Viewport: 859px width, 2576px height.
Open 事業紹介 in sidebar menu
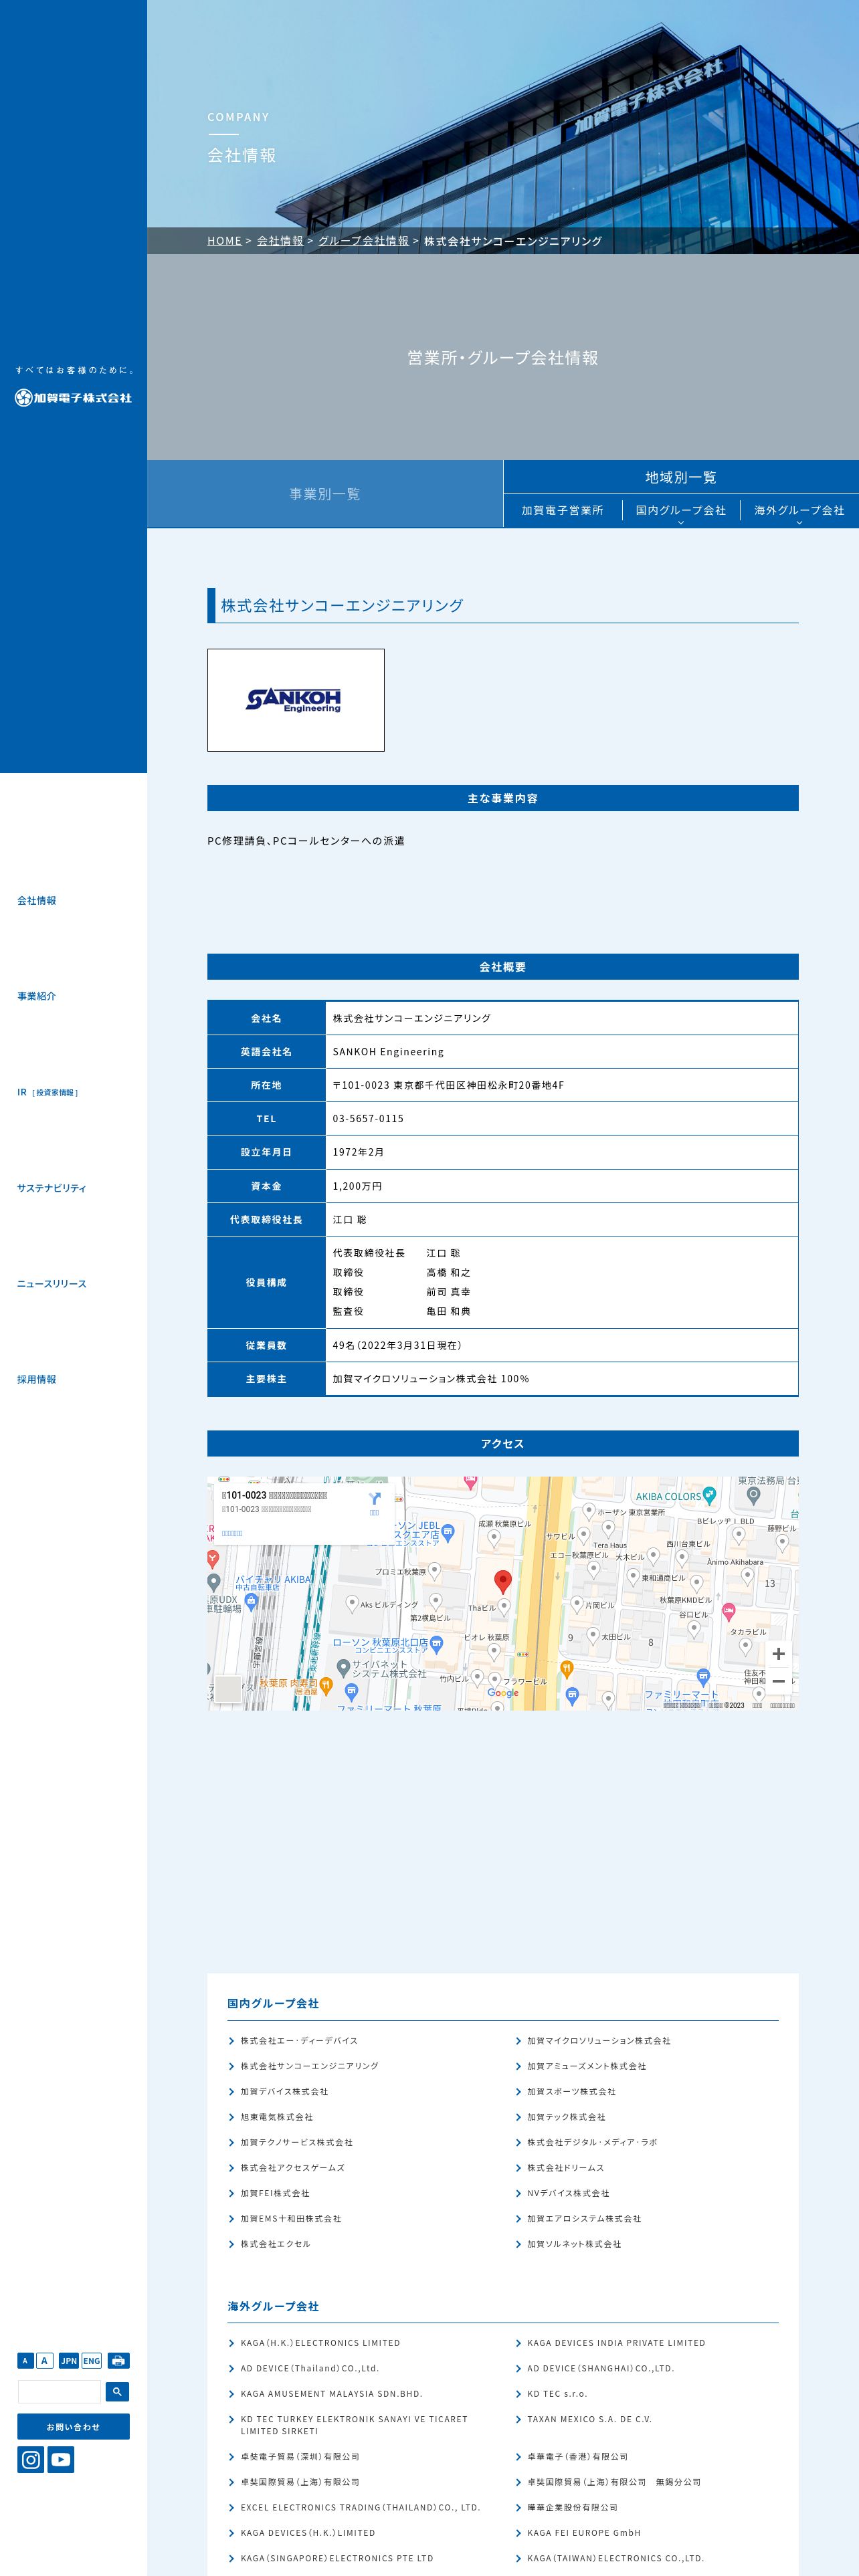[37, 996]
